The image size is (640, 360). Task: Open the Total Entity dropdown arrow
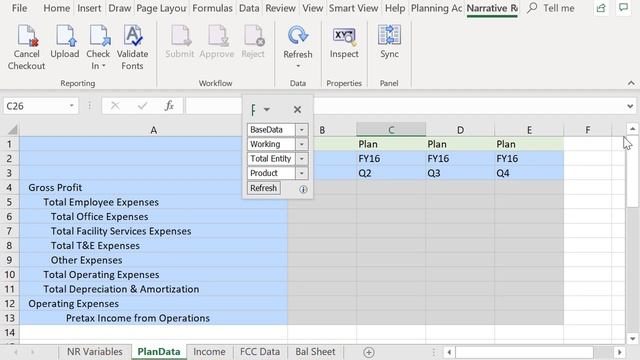coord(302,159)
